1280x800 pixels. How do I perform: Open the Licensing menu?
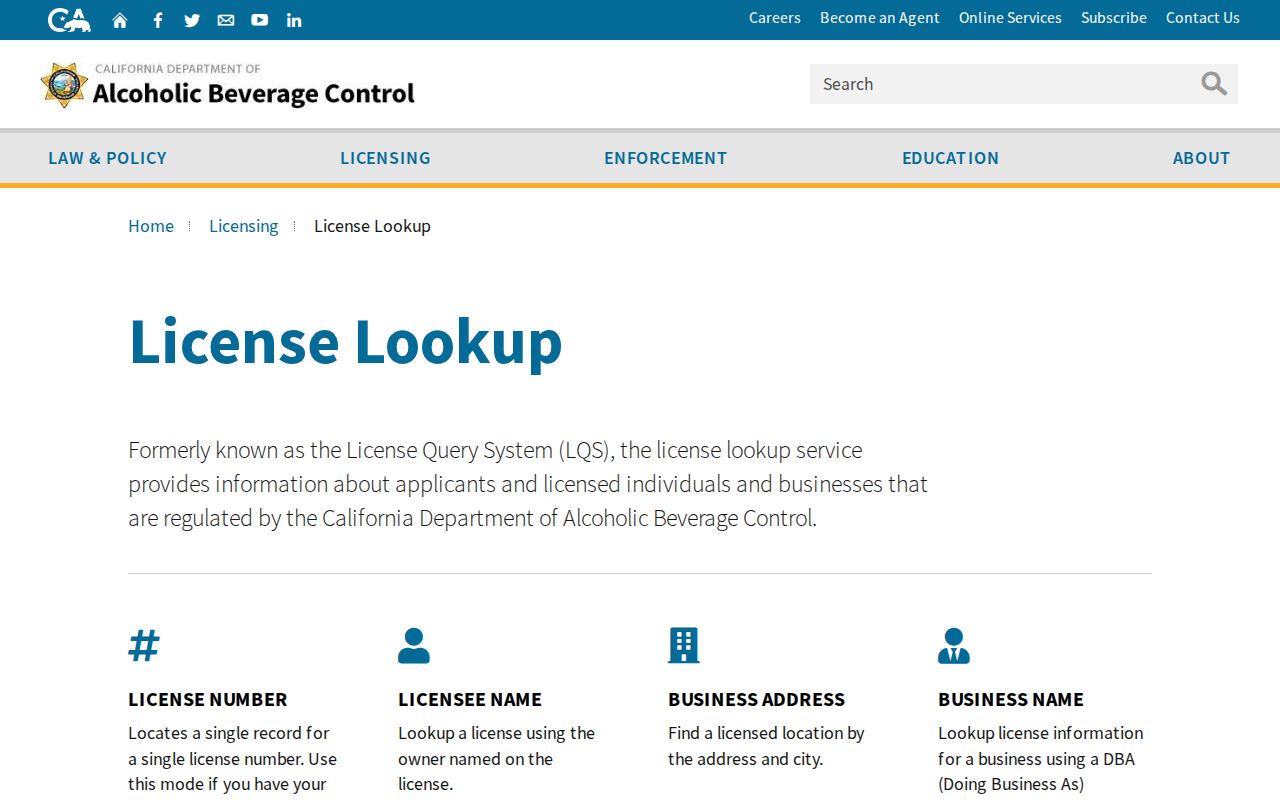[x=385, y=158]
